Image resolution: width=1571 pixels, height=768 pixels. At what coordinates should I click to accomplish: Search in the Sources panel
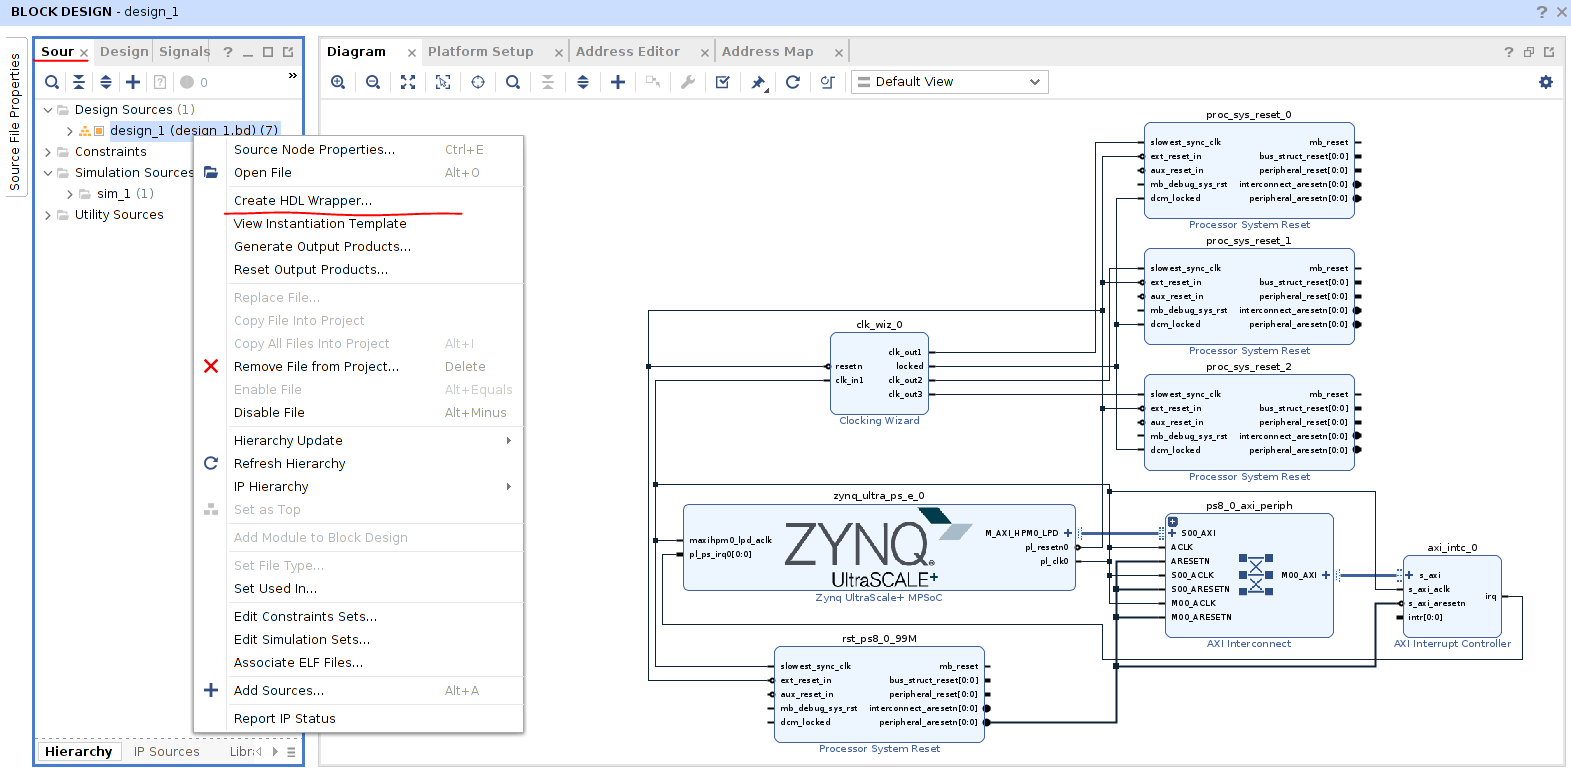pyautogui.click(x=52, y=82)
